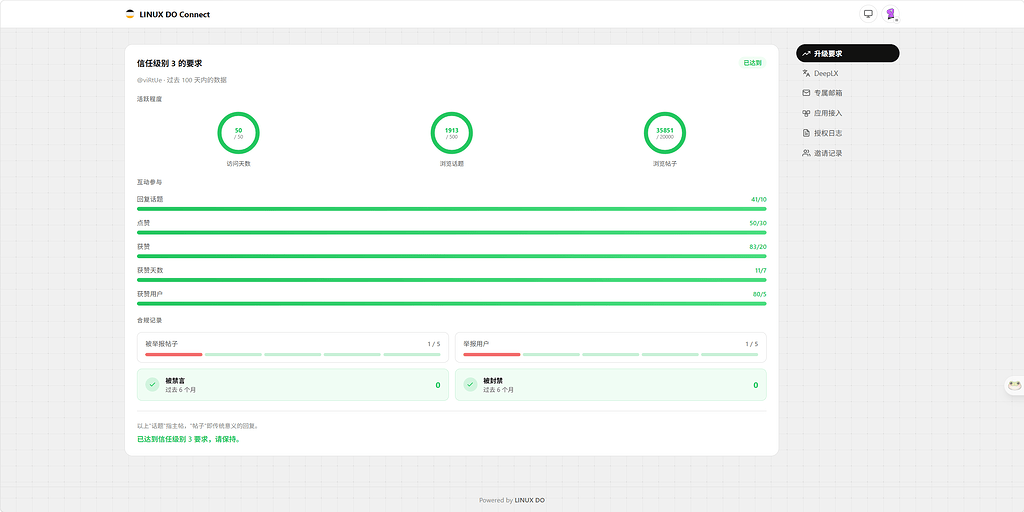Screen dimensions: 1024x512
Task: Click the red segment under 被举报帖子
Action: (174, 355)
